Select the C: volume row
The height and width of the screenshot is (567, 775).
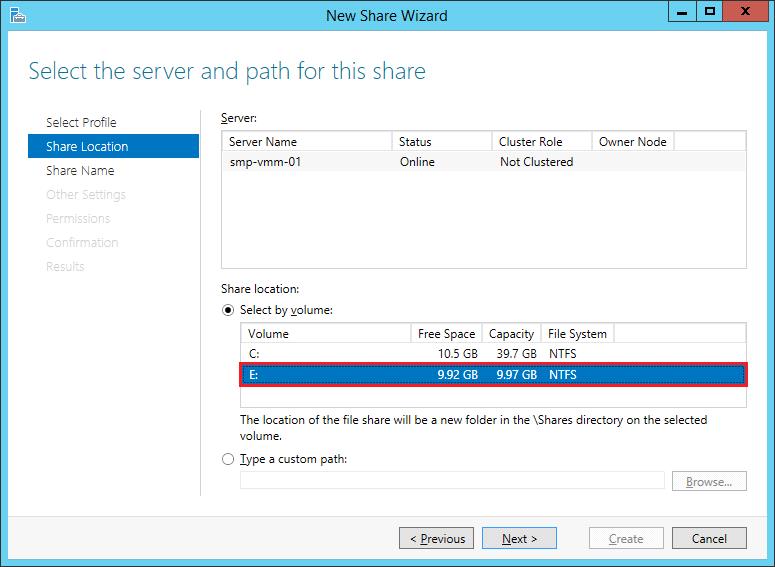coord(492,354)
